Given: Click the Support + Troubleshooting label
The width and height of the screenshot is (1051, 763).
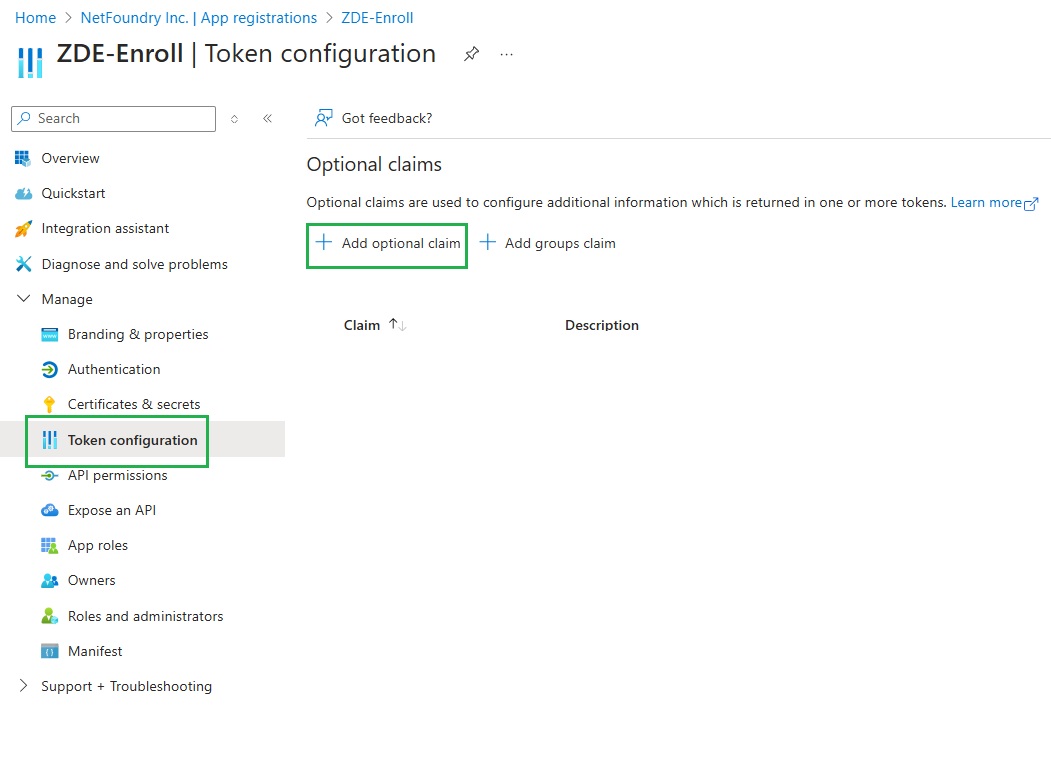Looking at the screenshot, I should coord(127,686).
